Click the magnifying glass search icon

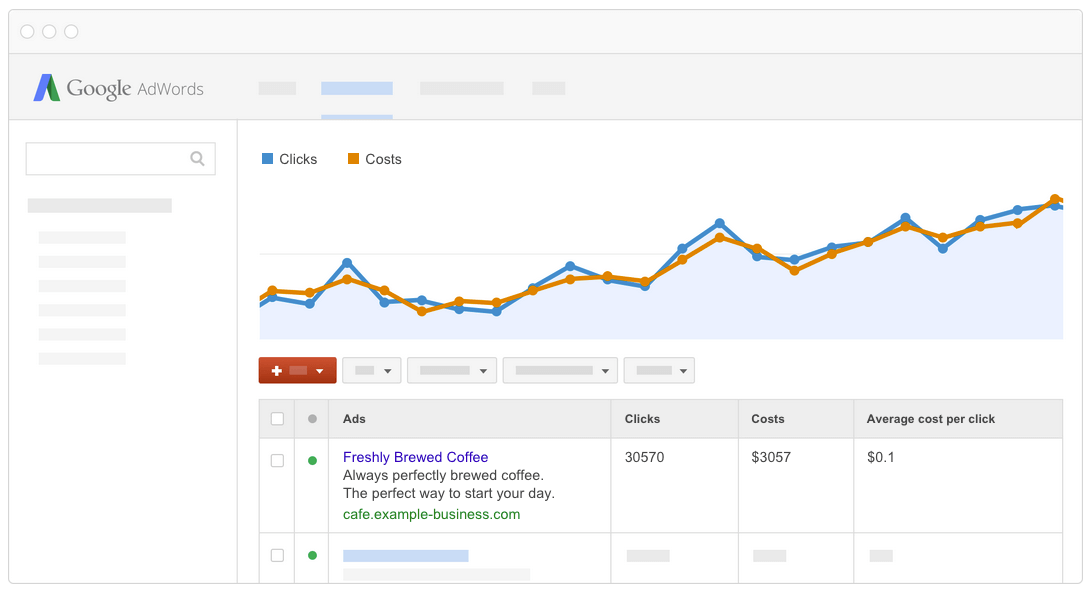(197, 158)
